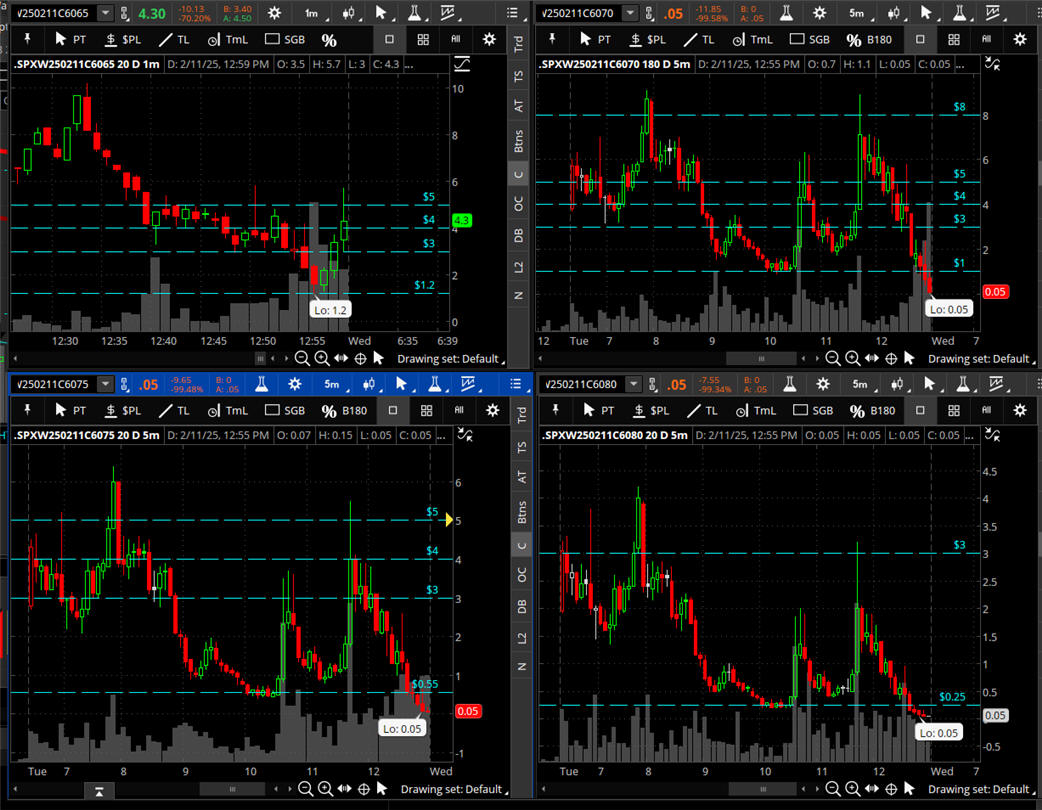This screenshot has width=1042, height=810.
Task: Open the L2 side tab of C6075
Action: tap(522, 638)
